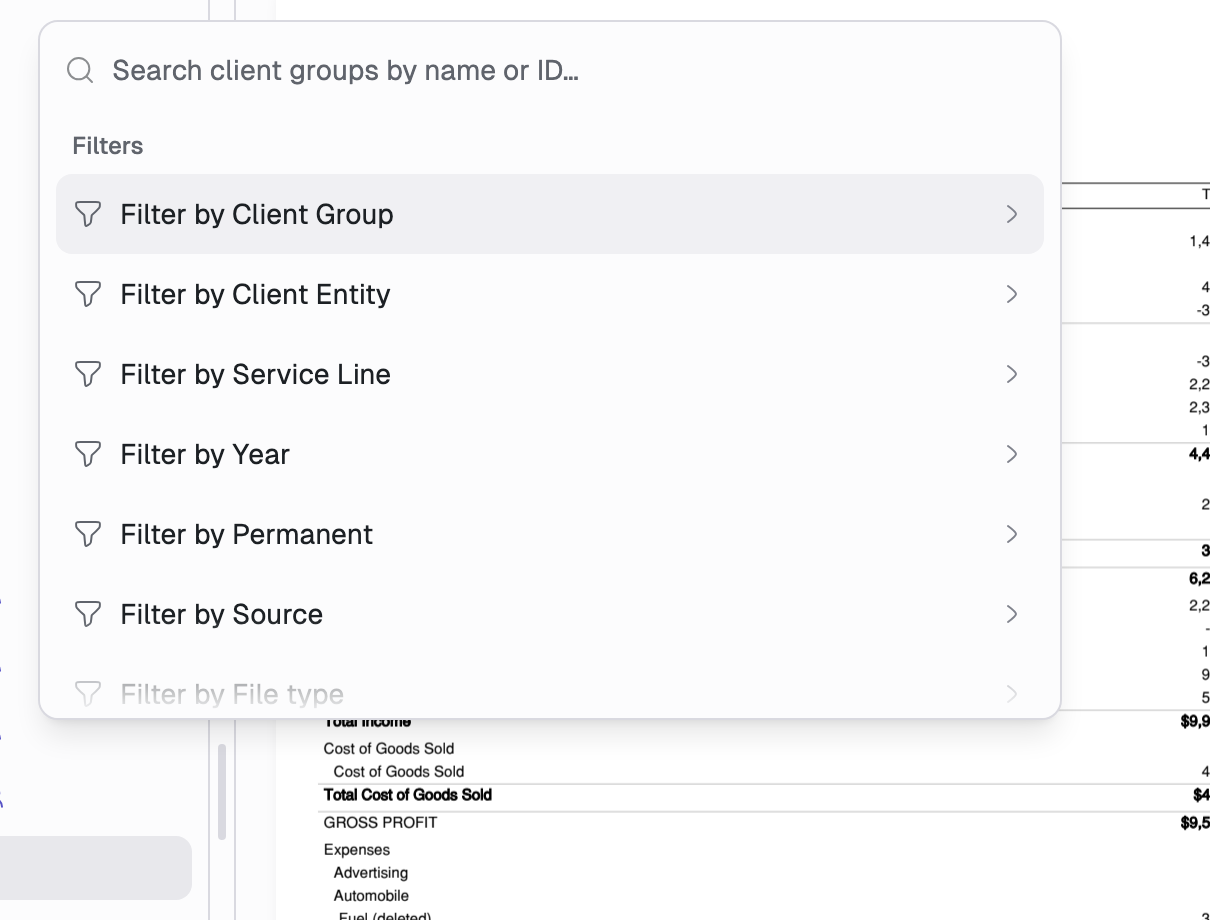Select Filter by File type menu text
This screenshot has width=1210, height=920.
coord(232,694)
